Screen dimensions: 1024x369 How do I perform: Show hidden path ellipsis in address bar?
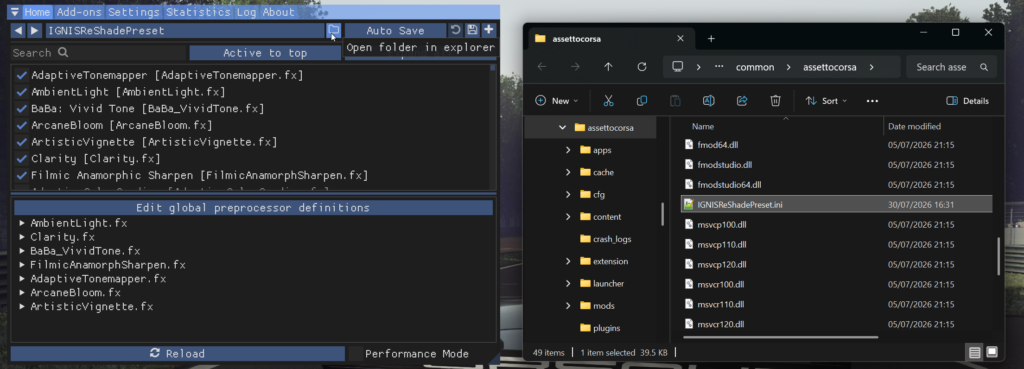[x=719, y=67]
